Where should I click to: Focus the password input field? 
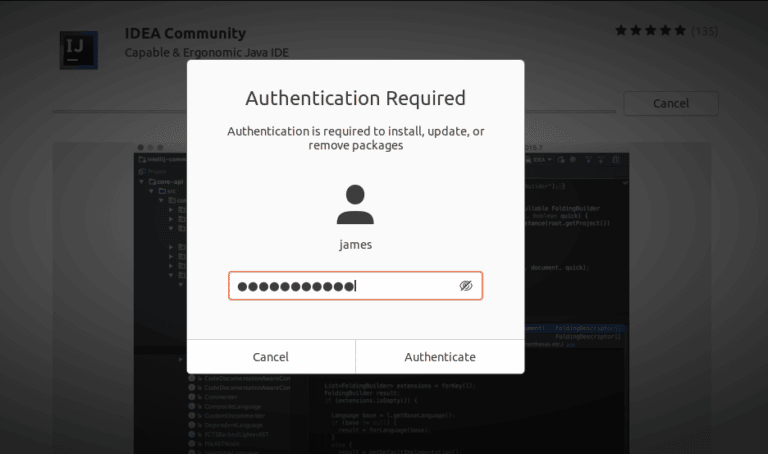coord(340,286)
